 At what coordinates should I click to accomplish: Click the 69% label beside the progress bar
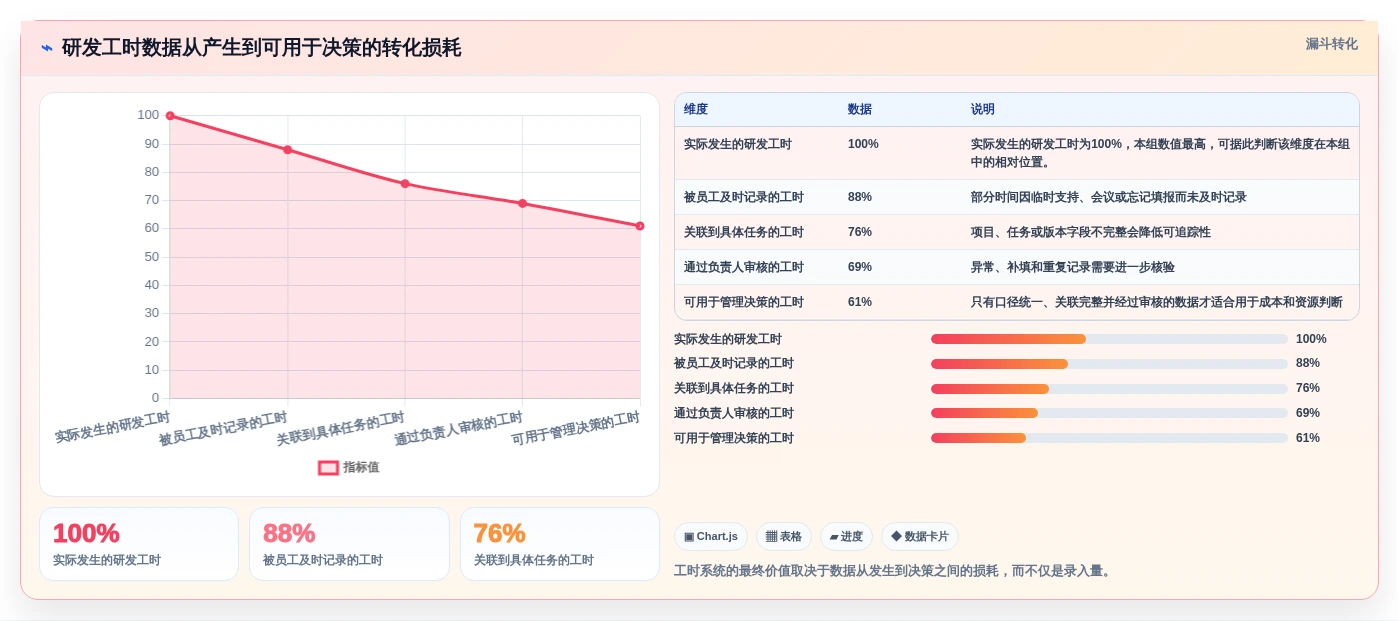click(x=1308, y=413)
